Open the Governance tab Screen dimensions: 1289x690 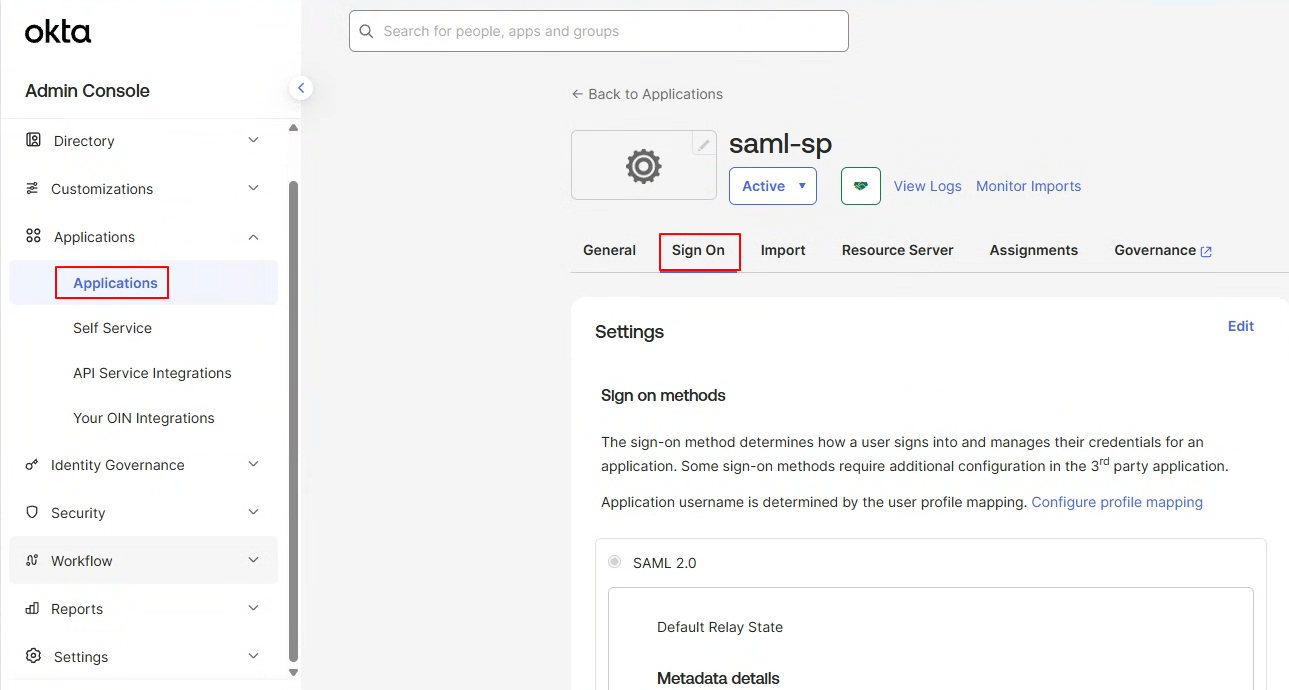tap(1163, 250)
